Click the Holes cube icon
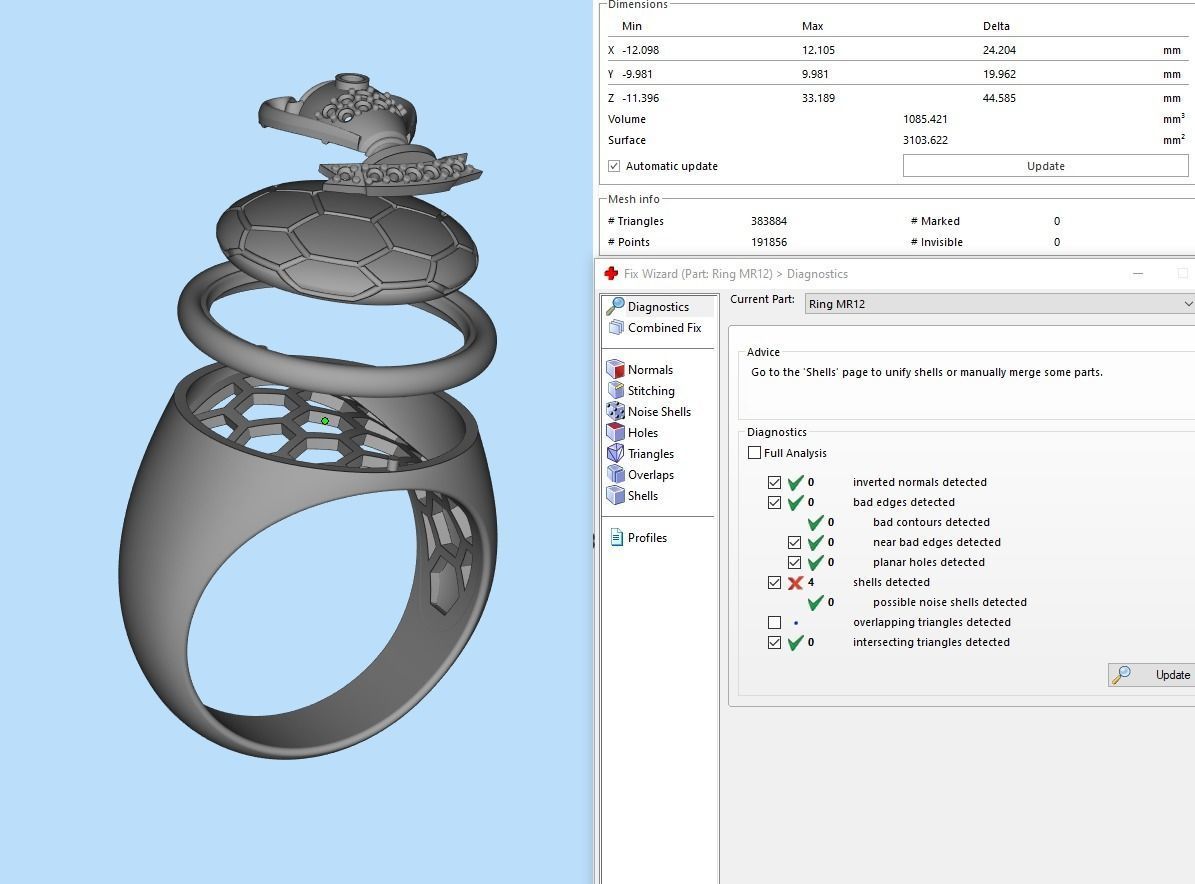This screenshot has width=1195, height=884. (x=615, y=432)
